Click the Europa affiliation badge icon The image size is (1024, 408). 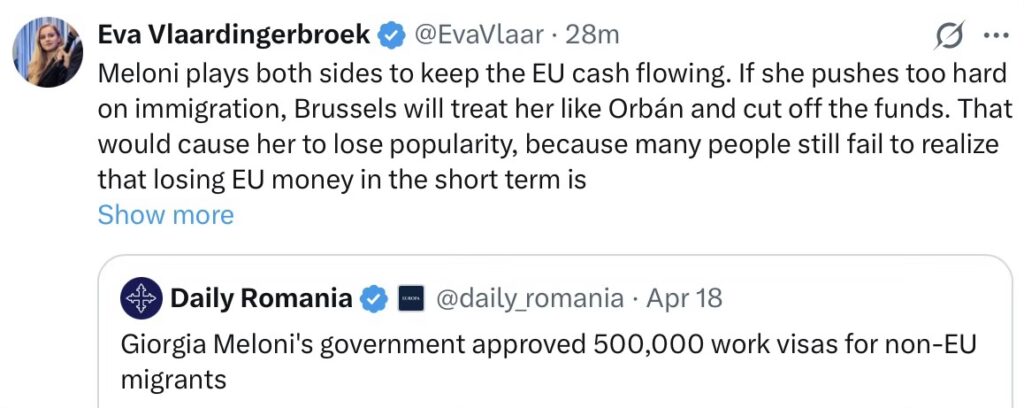tap(410, 298)
